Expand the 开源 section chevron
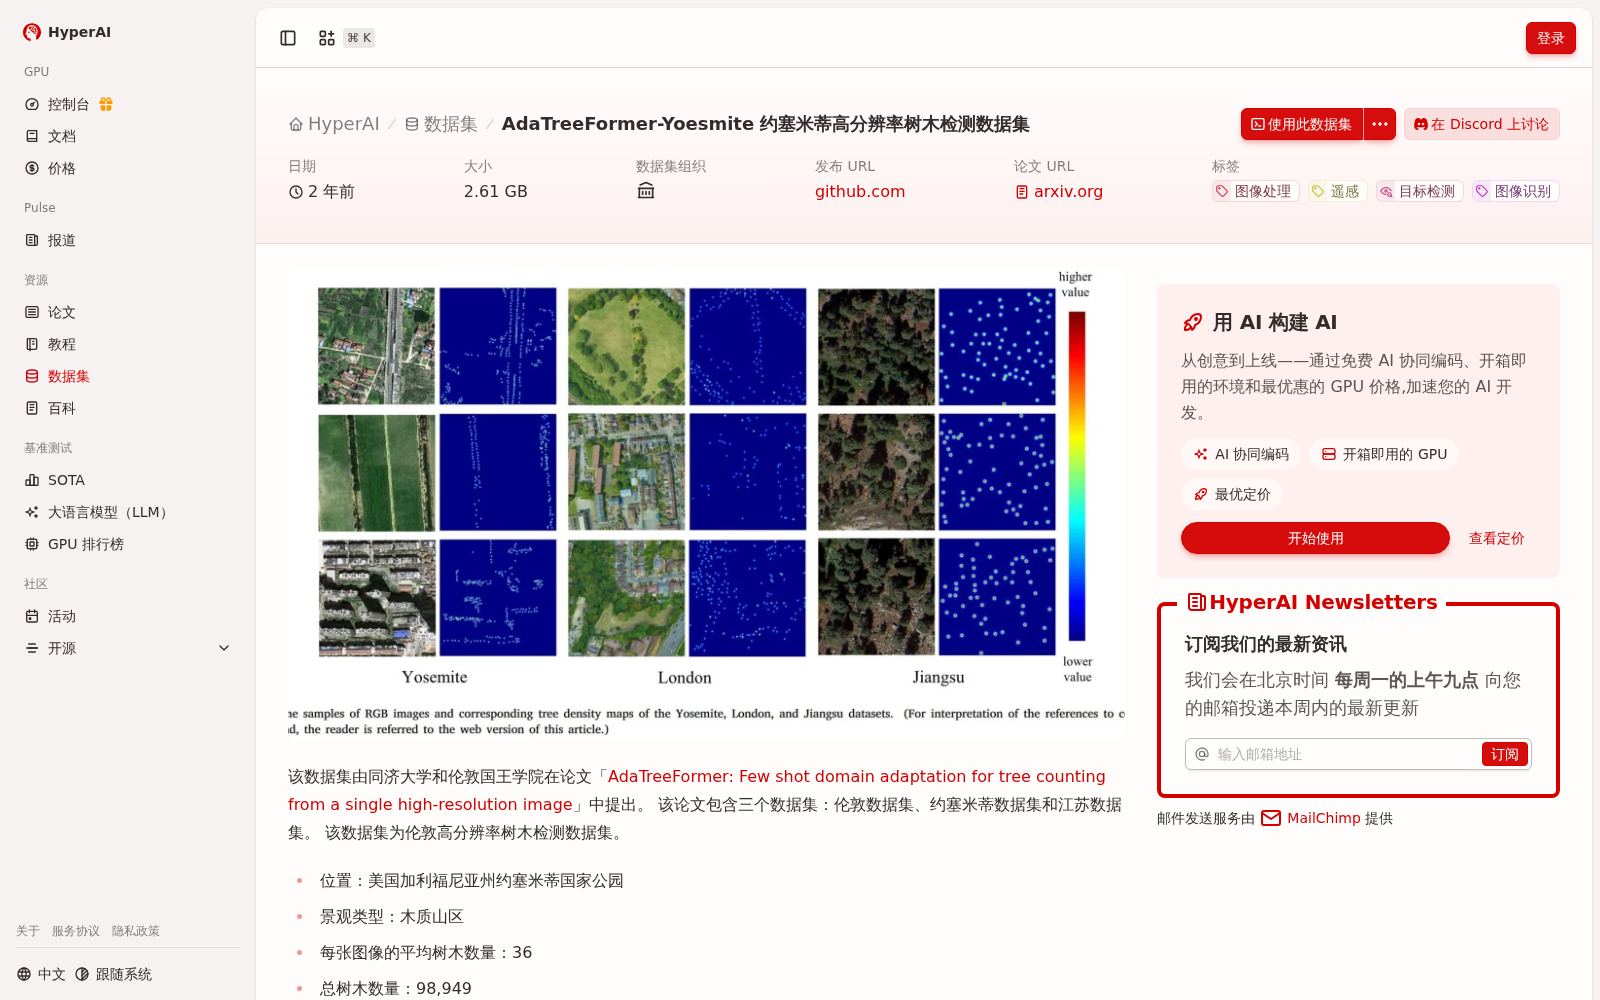The width and height of the screenshot is (1600, 1000). click(x=224, y=648)
